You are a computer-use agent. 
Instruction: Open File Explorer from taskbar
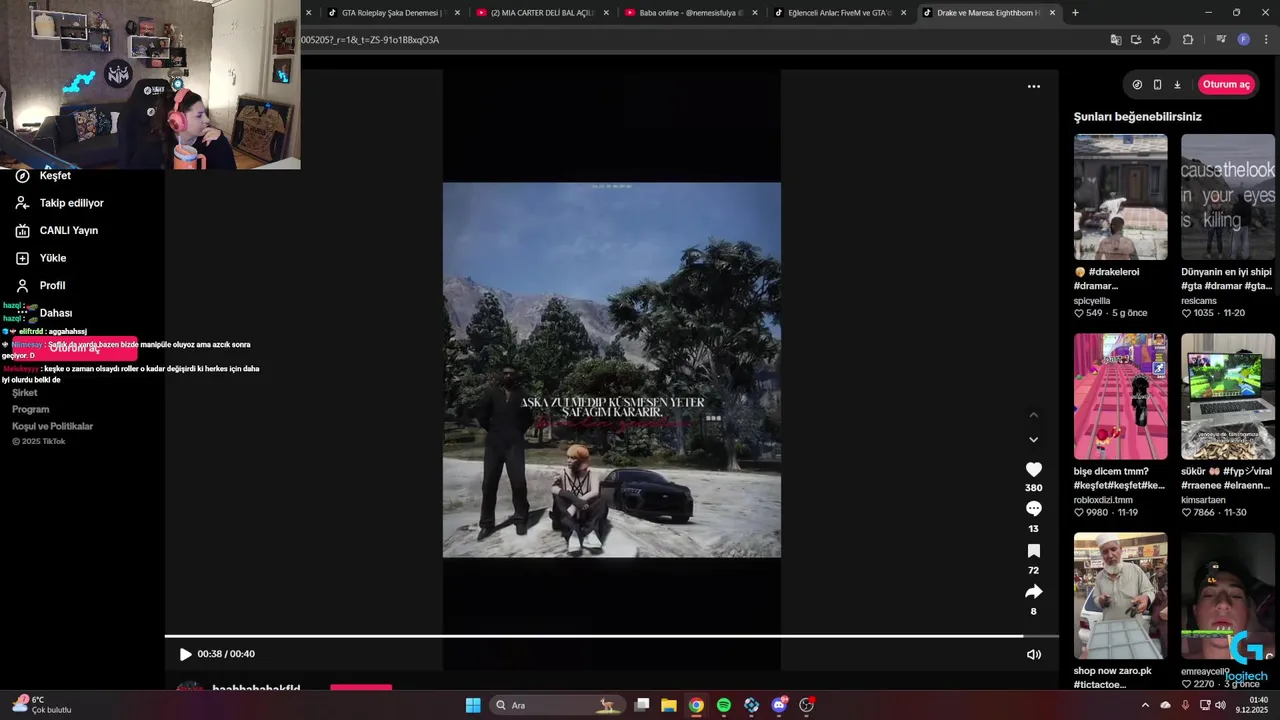point(669,705)
